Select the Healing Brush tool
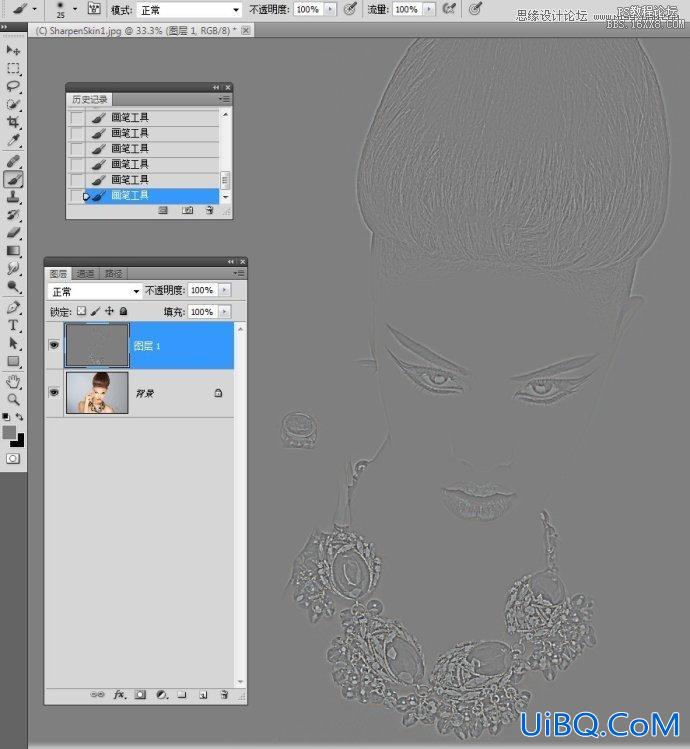Viewport: 690px width, 749px height. pyautogui.click(x=13, y=161)
